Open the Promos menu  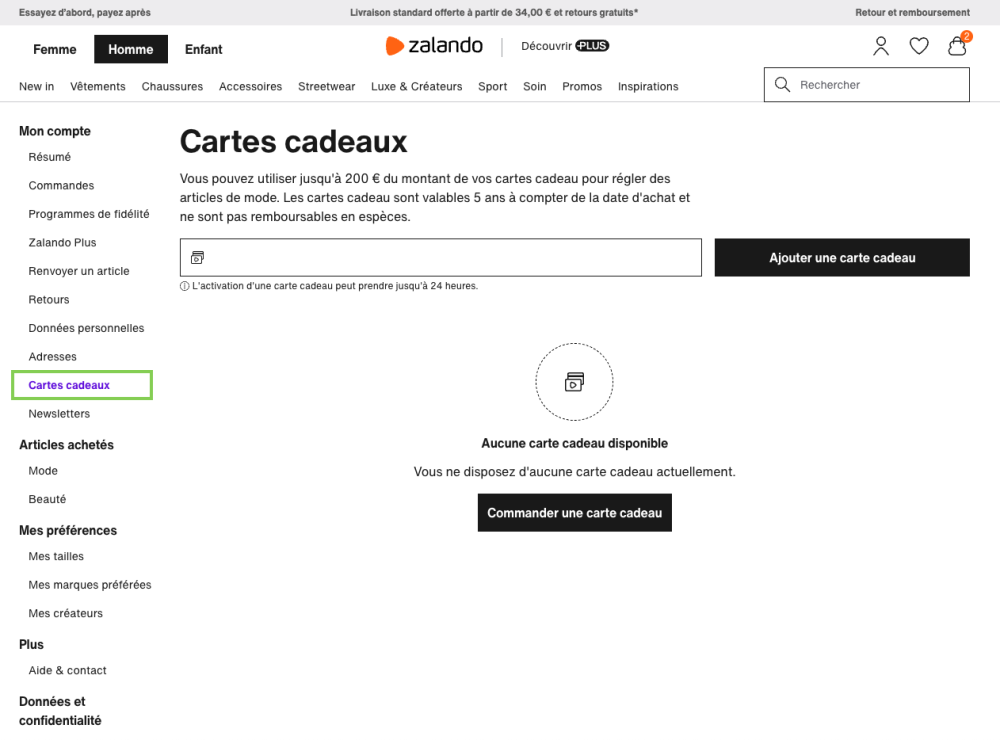(582, 87)
